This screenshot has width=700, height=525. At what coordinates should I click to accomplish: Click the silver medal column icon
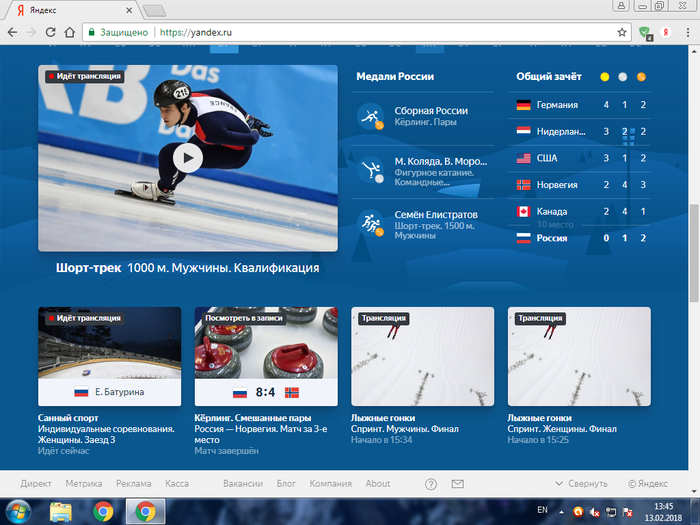coord(623,77)
